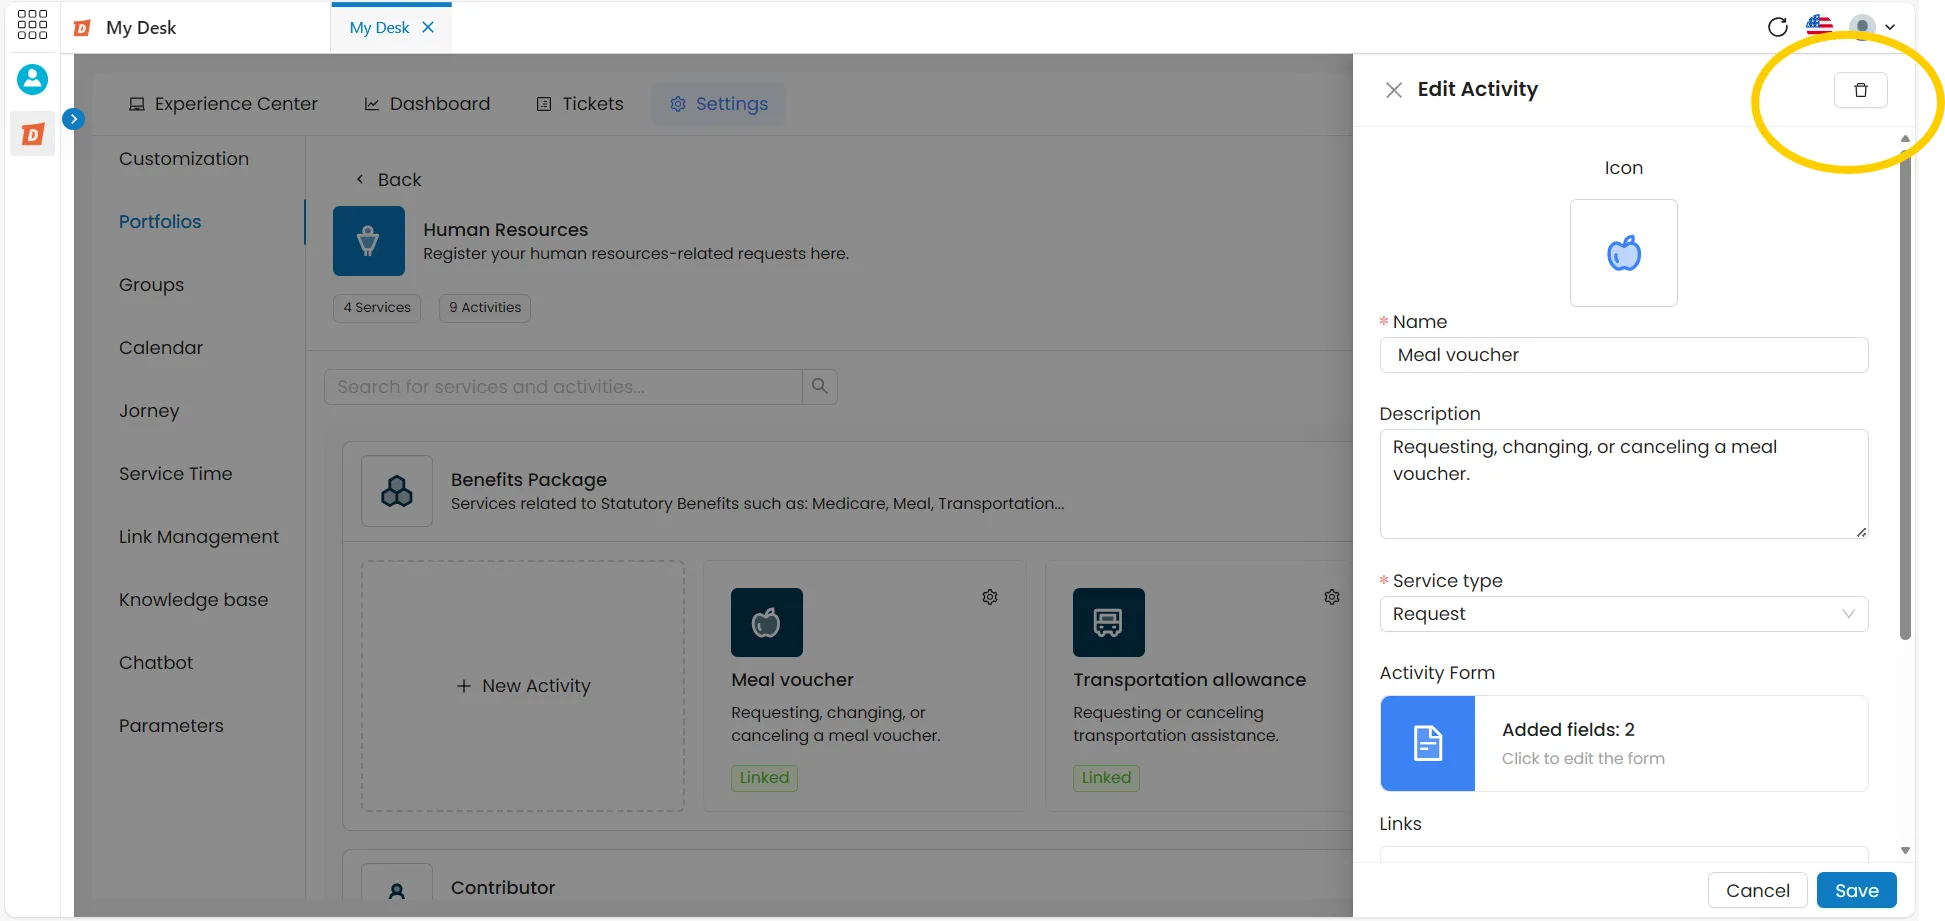Expand the sidebar with the blue arrow
The width and height of the screenshot is (1945, 921).
tap(73, 119)
